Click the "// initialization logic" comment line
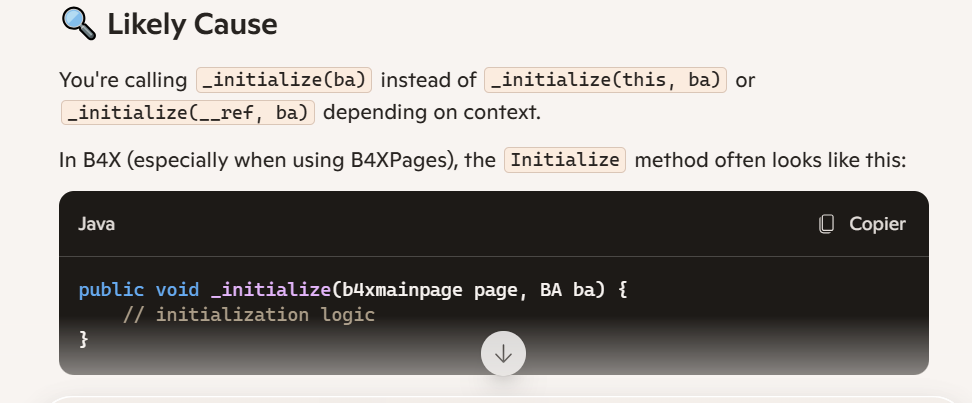This screenshot has height=403, width=972. (249, 315)
